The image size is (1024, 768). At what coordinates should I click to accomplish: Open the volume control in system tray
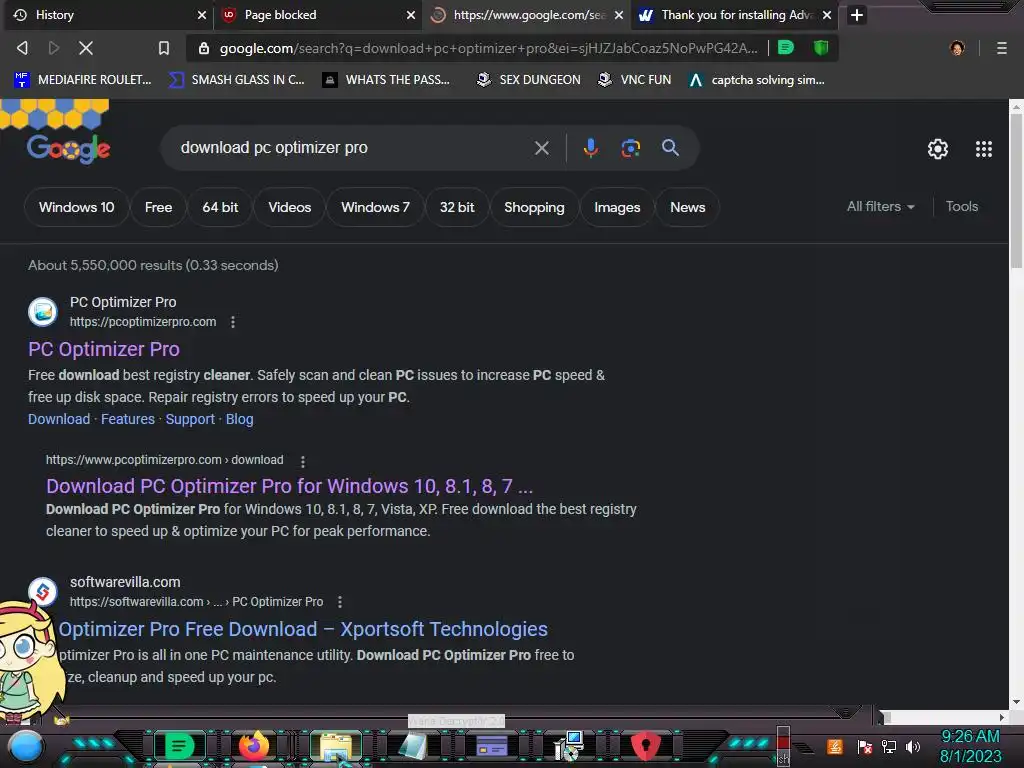tap(912, 746)
